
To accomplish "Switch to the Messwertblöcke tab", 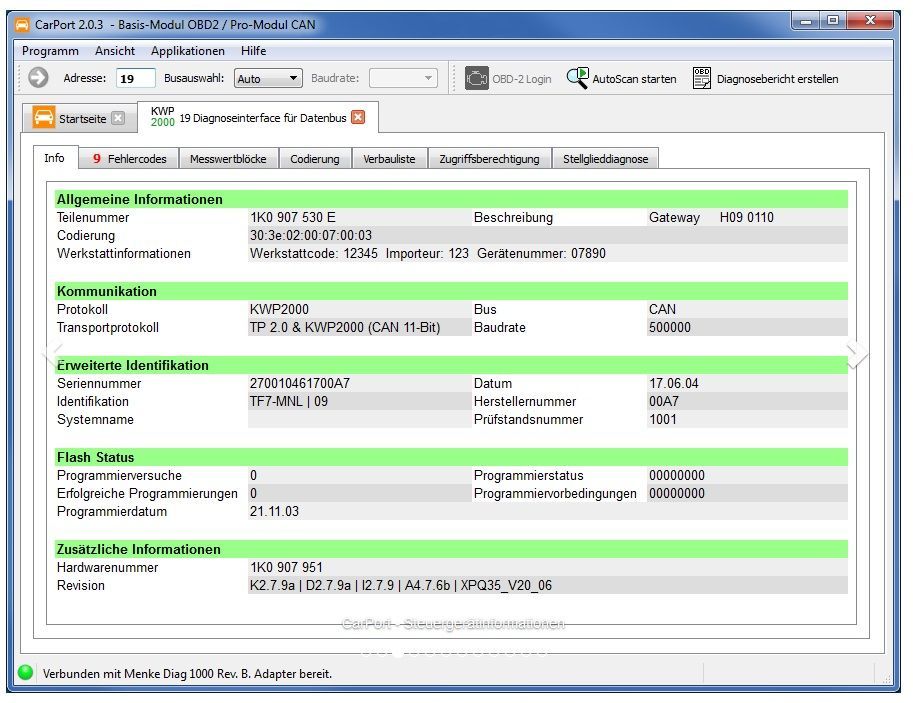I will point(228,159).
